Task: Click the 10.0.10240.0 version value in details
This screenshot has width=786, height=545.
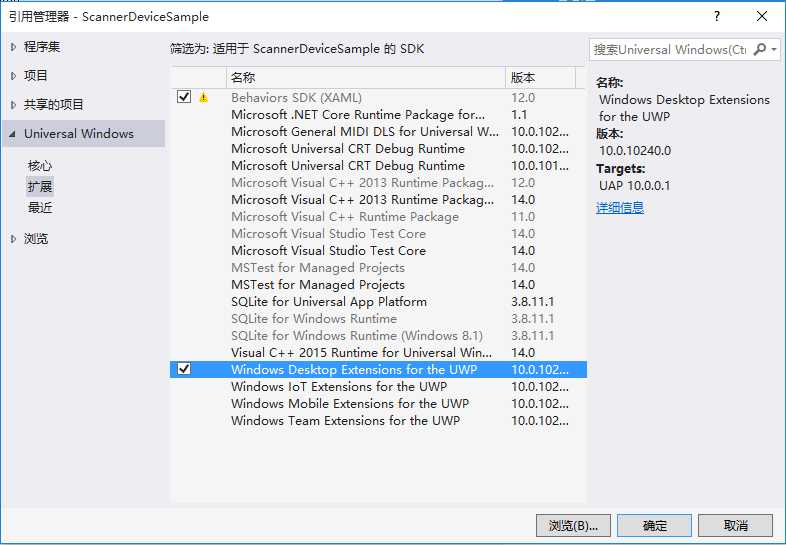Action: tap(635, 150)
